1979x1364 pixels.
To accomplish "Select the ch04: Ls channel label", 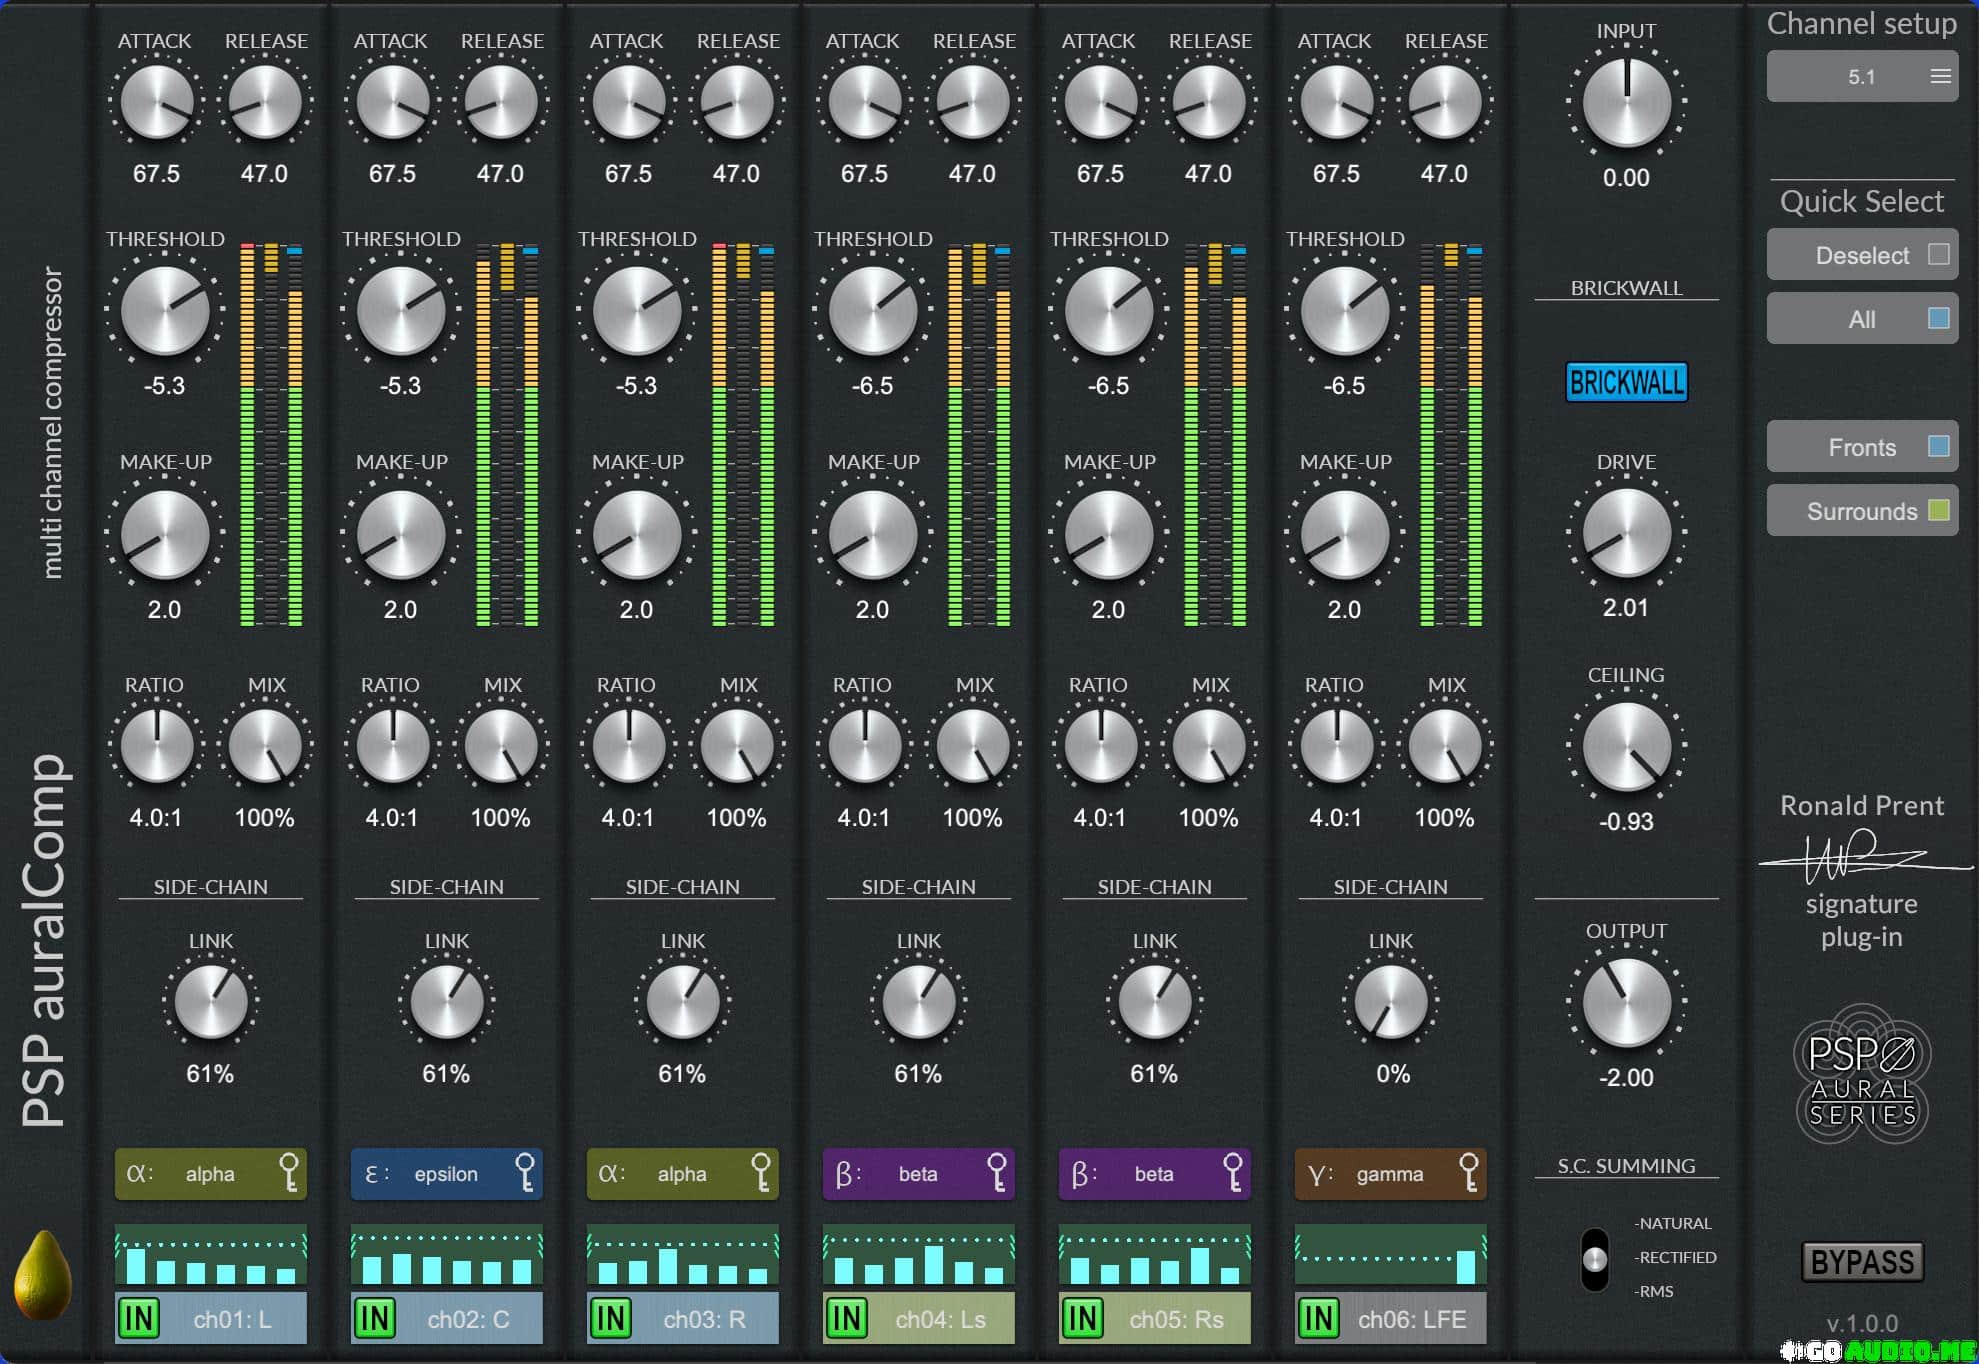I will click(x=940, y=1319).
